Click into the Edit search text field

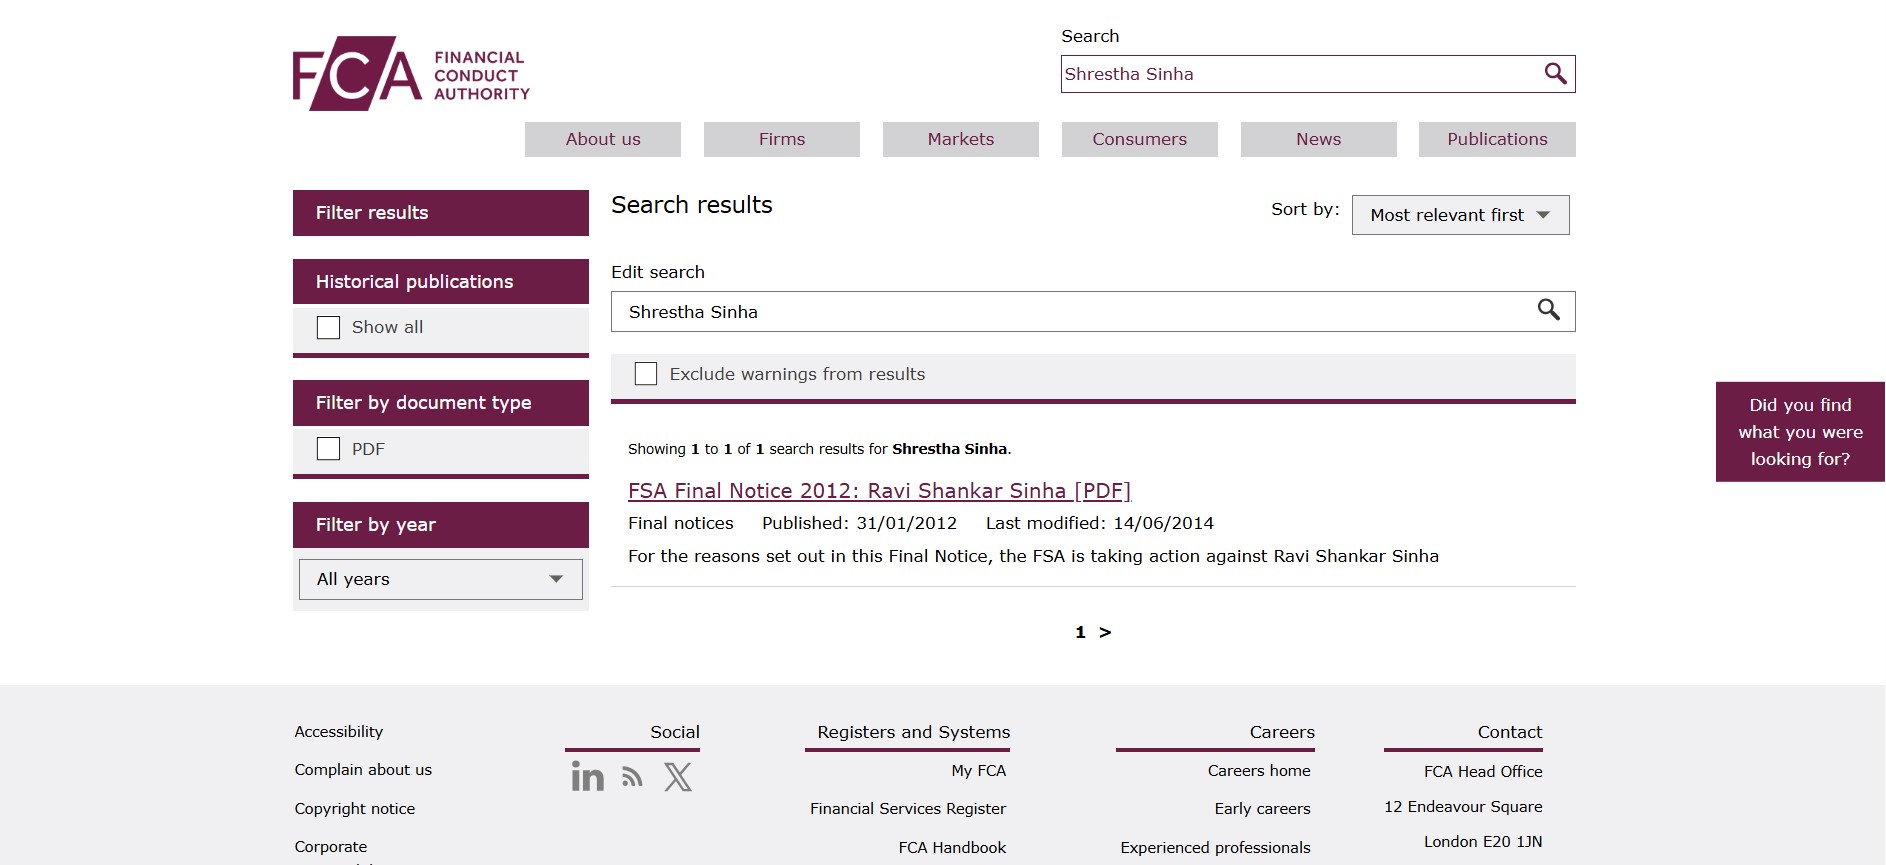pyautogui.click(x=1070, y=312)
